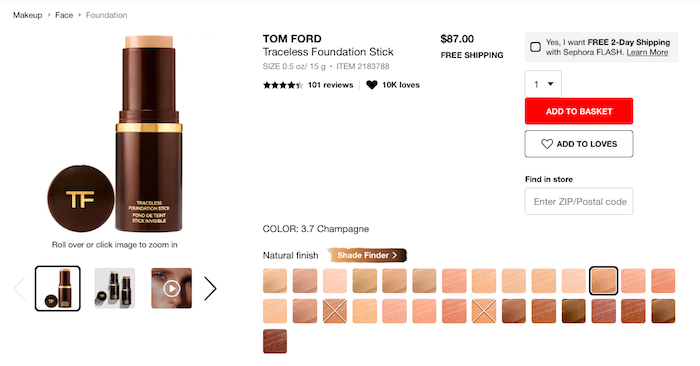
Task: Click the star rating icons
Action: 283,85
